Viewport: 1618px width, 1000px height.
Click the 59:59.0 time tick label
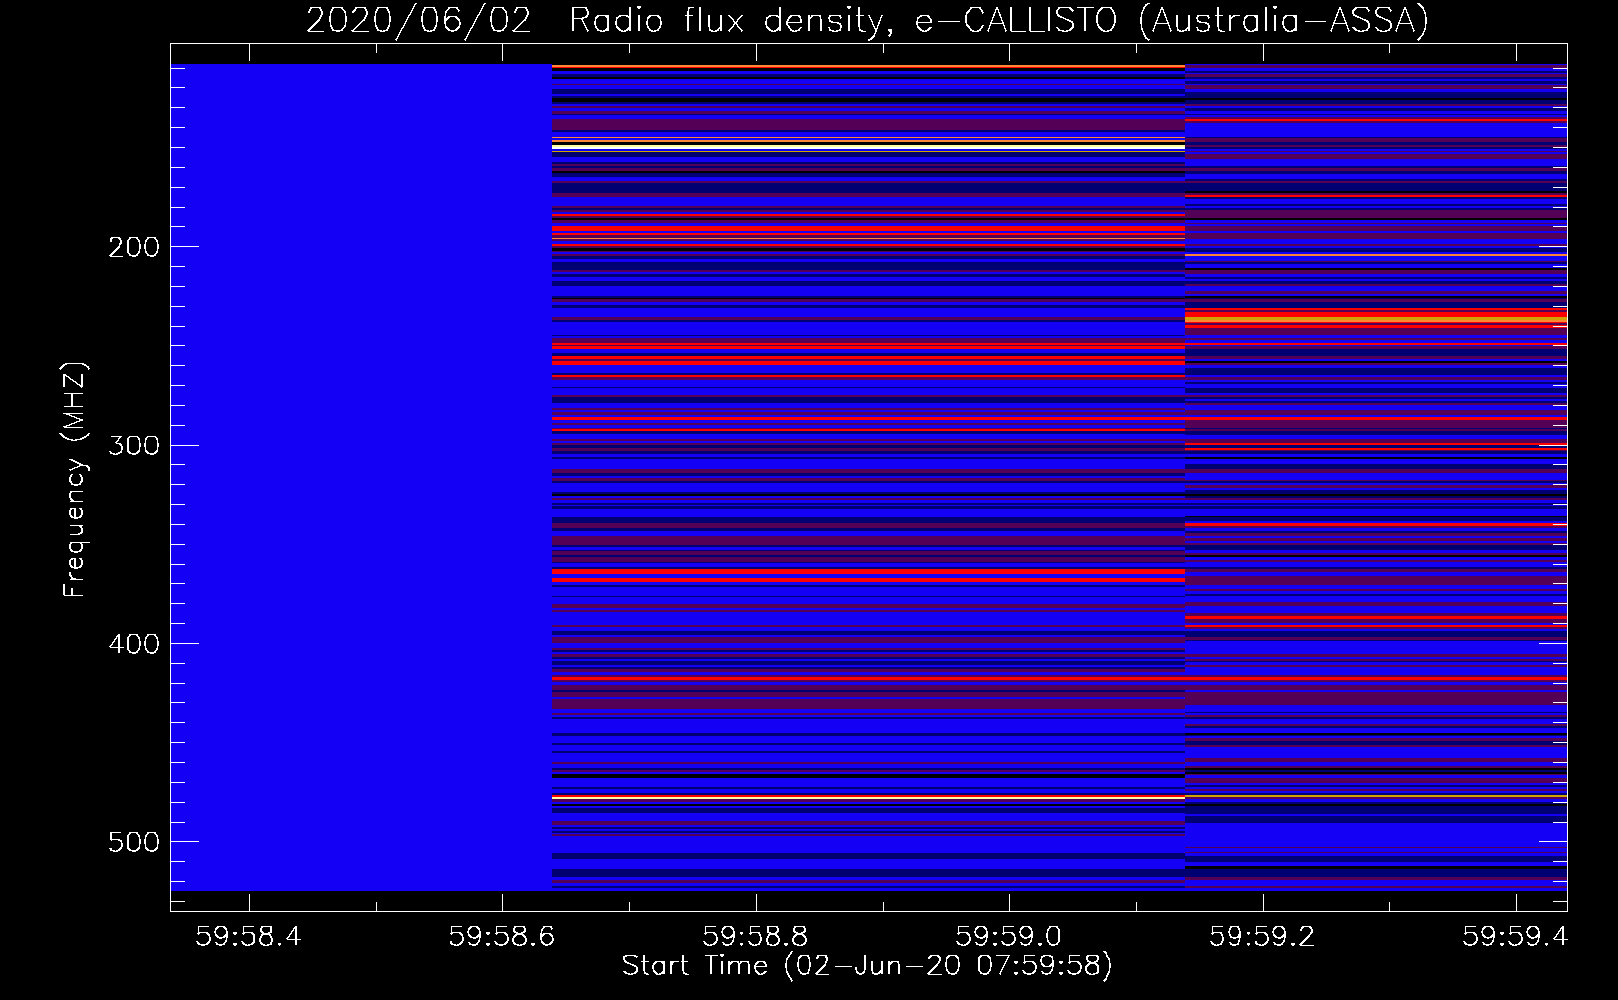pos(1009,936)
